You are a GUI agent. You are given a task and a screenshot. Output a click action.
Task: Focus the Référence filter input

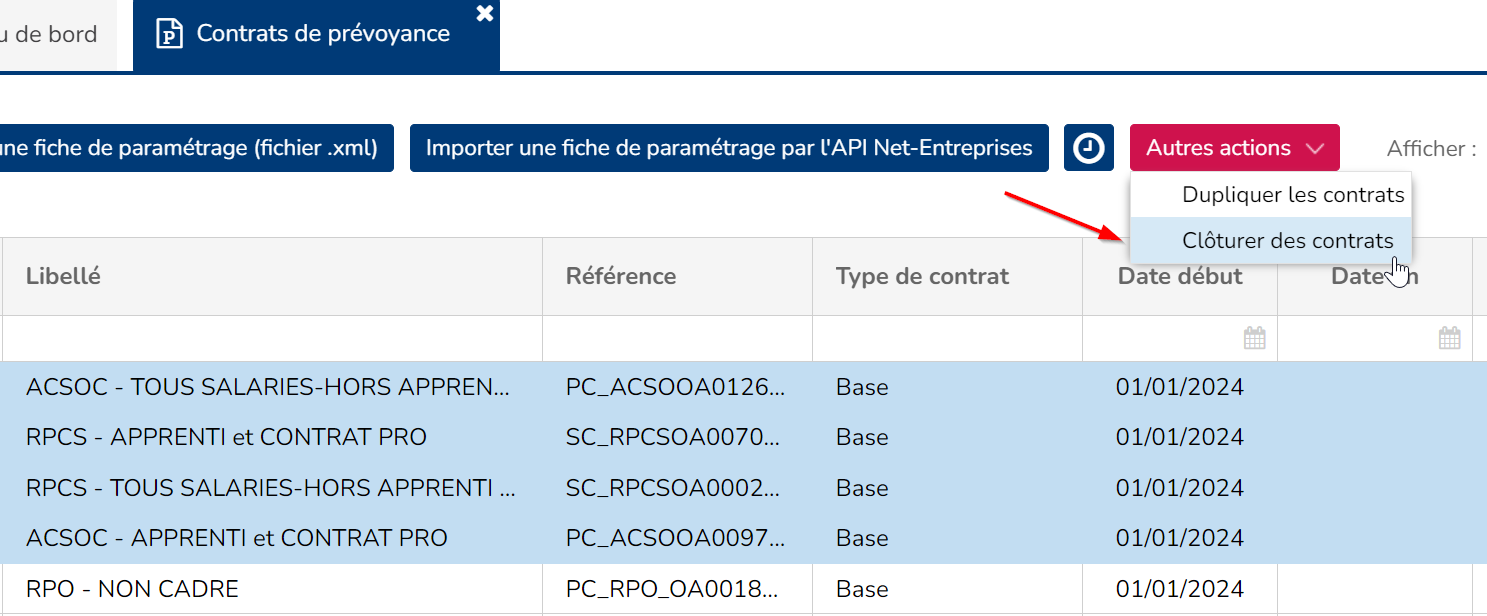pos(677,338)
